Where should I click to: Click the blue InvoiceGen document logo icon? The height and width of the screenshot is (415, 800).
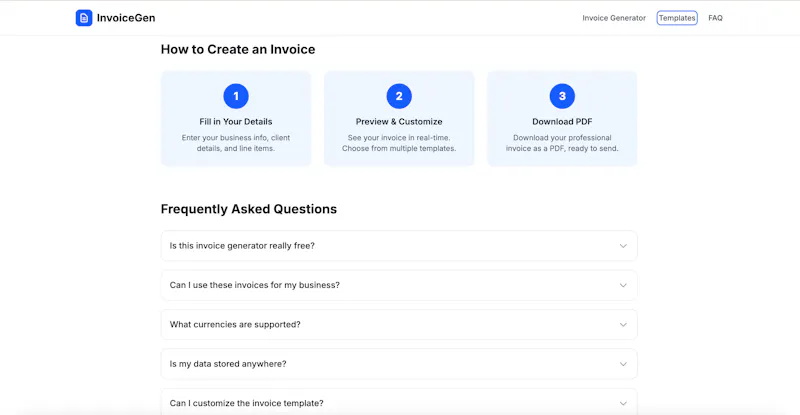[84, 18]
